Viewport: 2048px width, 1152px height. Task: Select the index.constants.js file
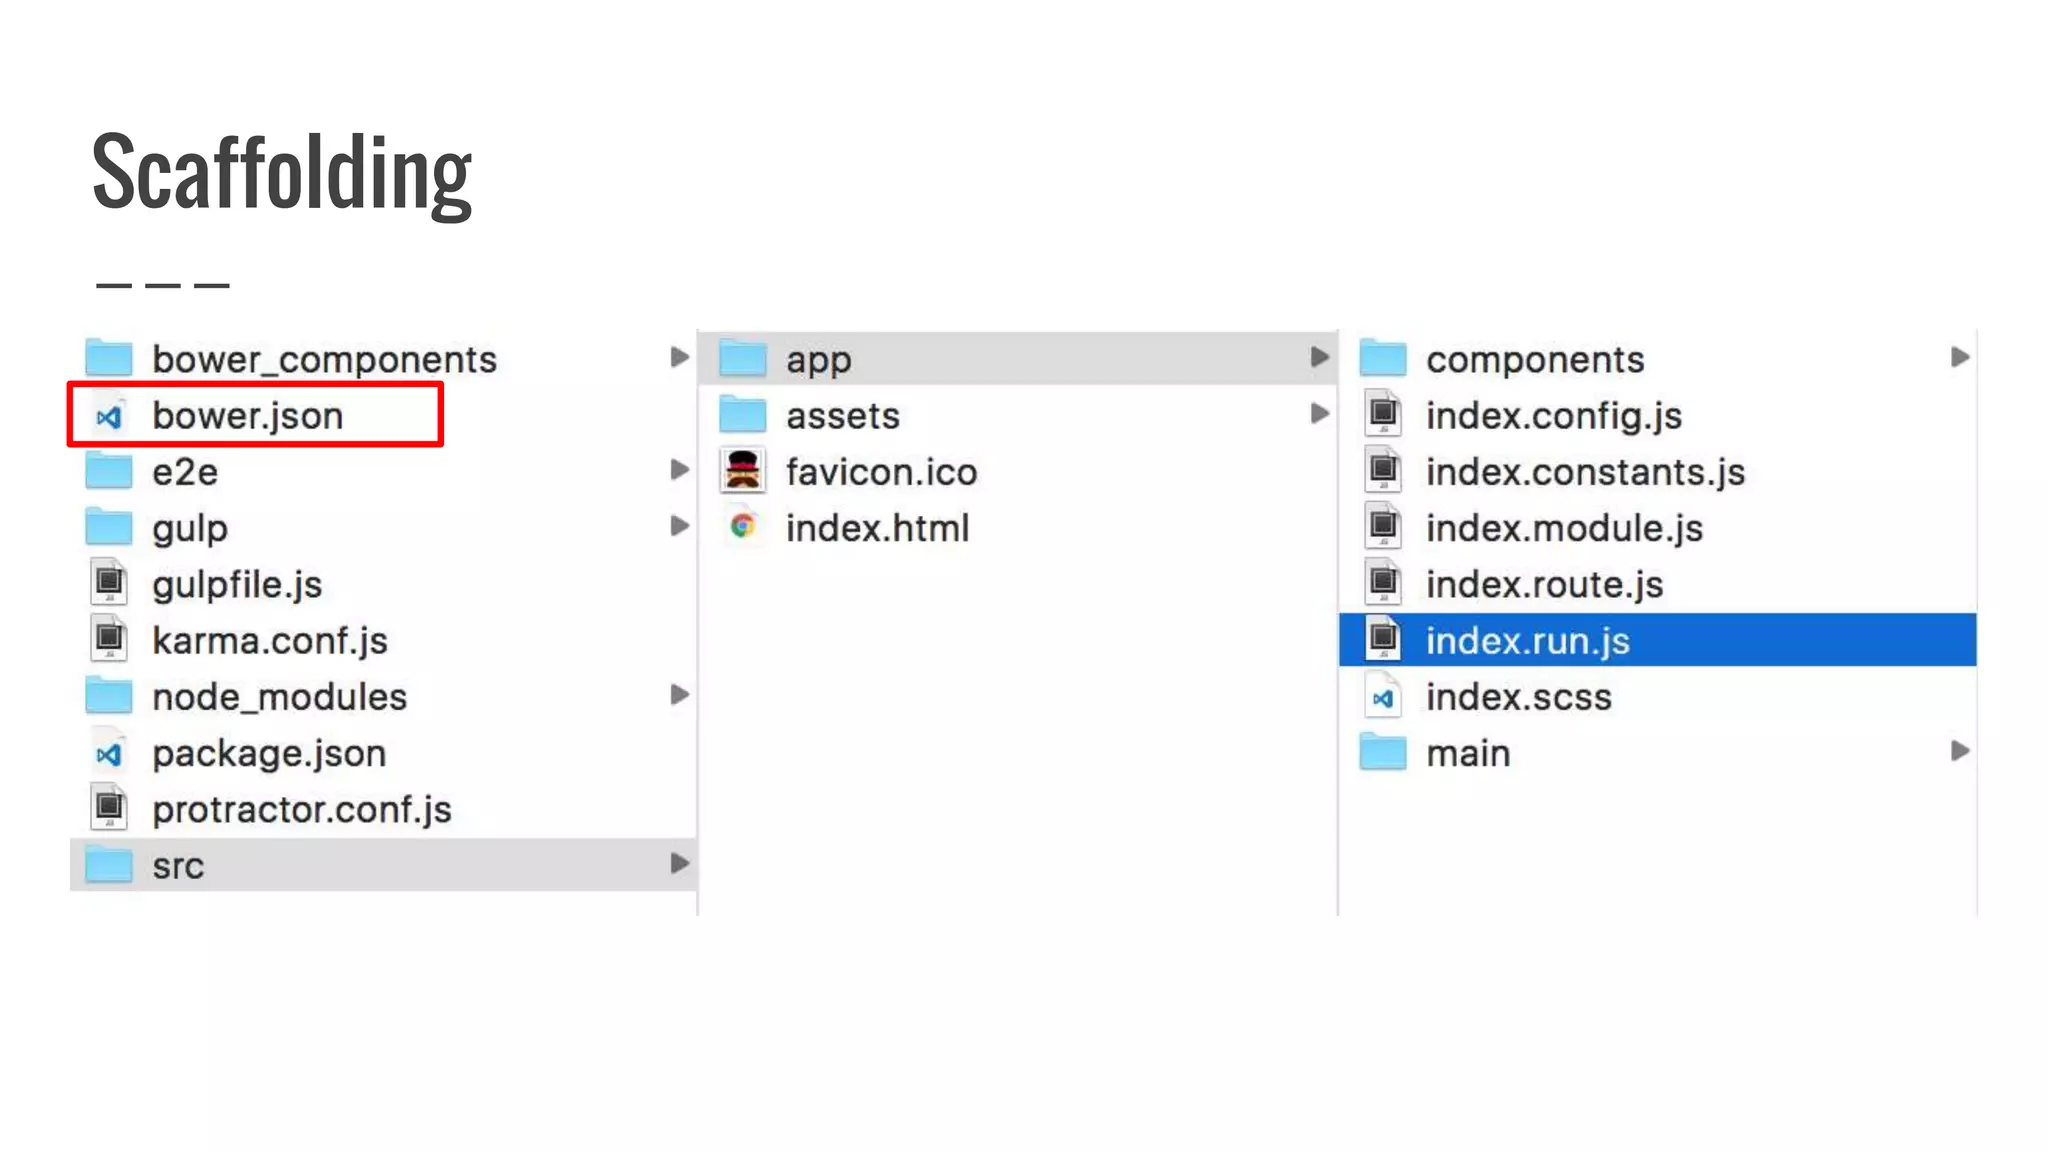click(1584, 472)
